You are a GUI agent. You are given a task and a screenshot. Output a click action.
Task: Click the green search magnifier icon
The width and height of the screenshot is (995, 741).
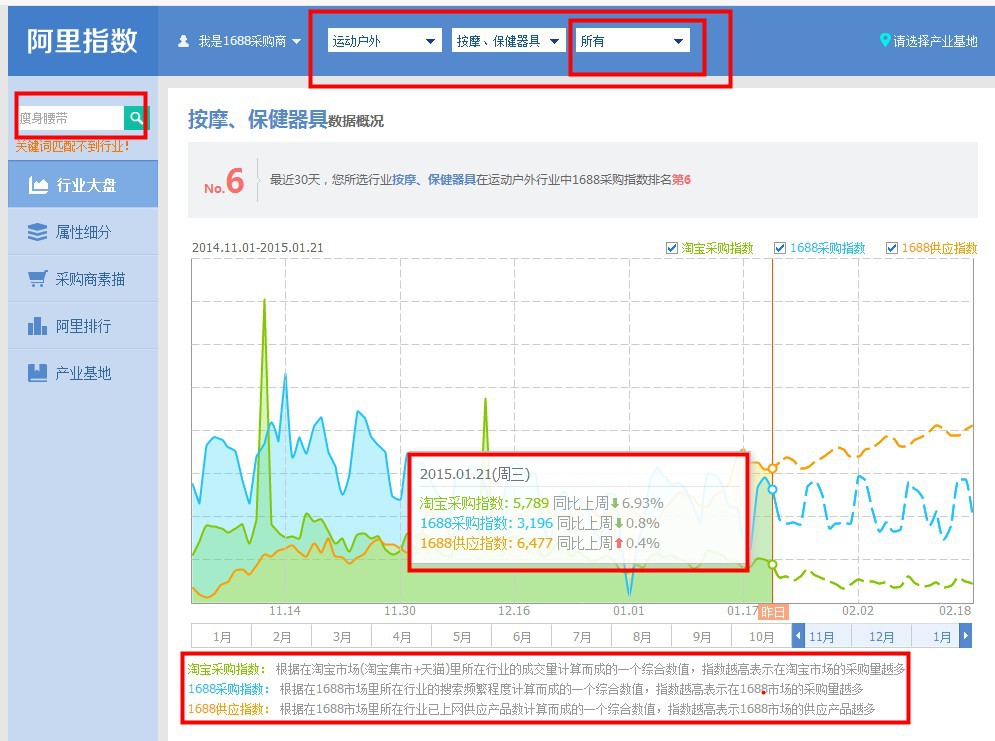point(135,117)
